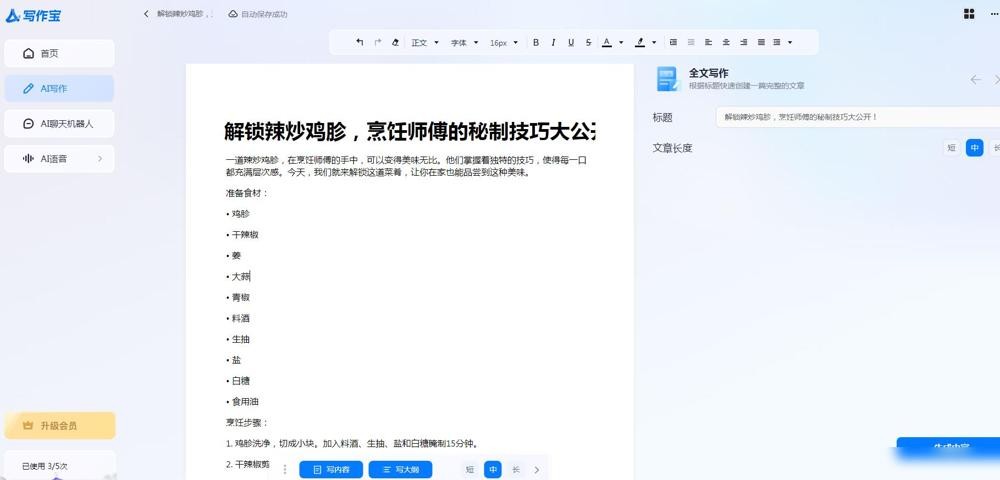This screenshot has height=480, width=1000.
Task: Toggle italic formatting
Action: (553, 43)
